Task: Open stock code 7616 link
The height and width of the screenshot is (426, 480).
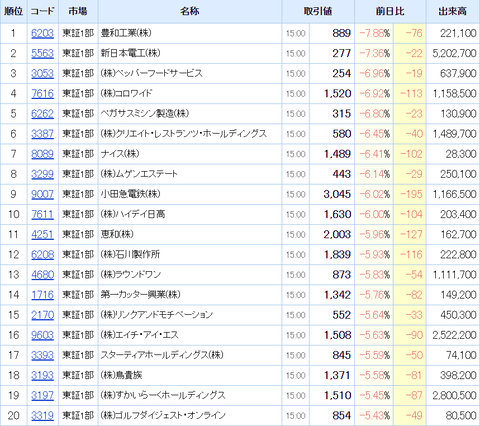Action: click(x=42, y=94)
